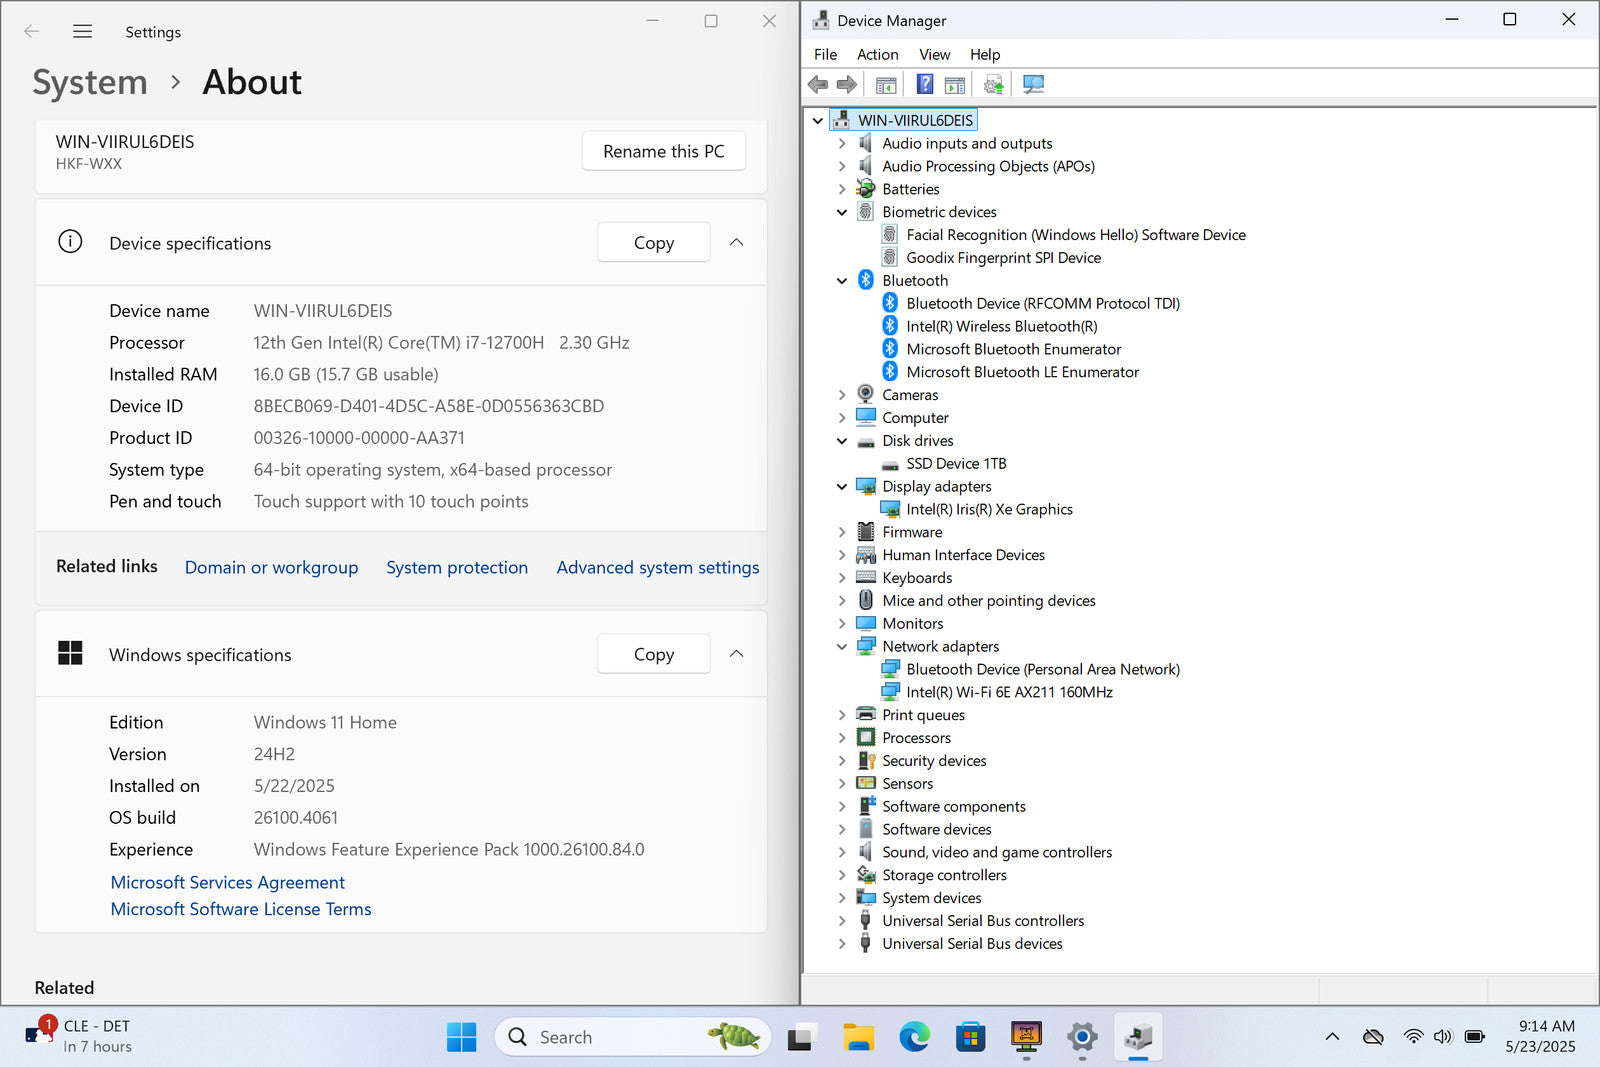The image size is (1600, 1067).
Task: Open Advanced system settings link
Action: [657, 567]
